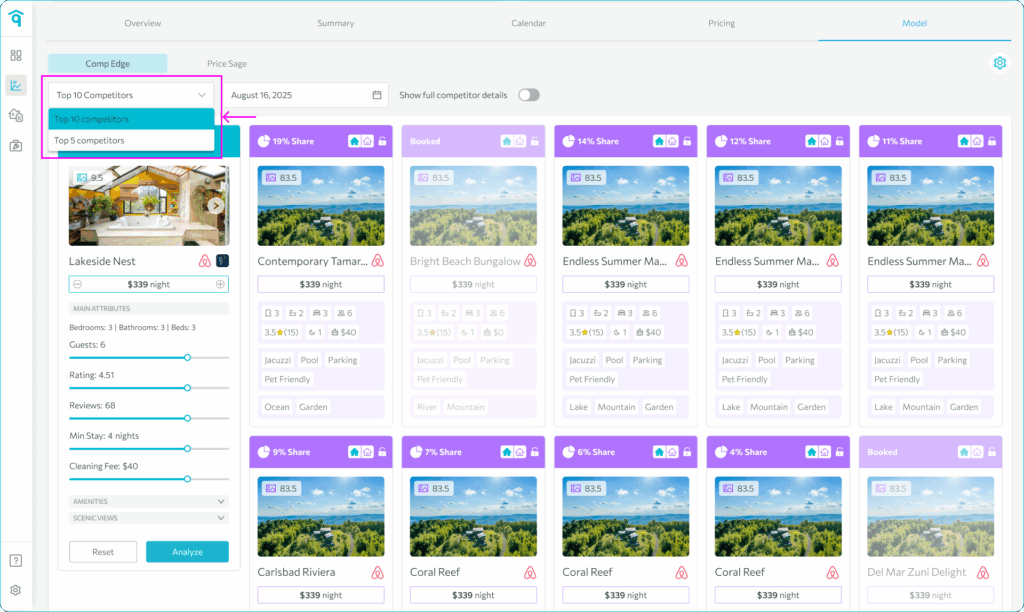Viewport: 1024px width, 612px height.
Task: Open the dashboard grid icon in sidebar
Action: point(16,56)
